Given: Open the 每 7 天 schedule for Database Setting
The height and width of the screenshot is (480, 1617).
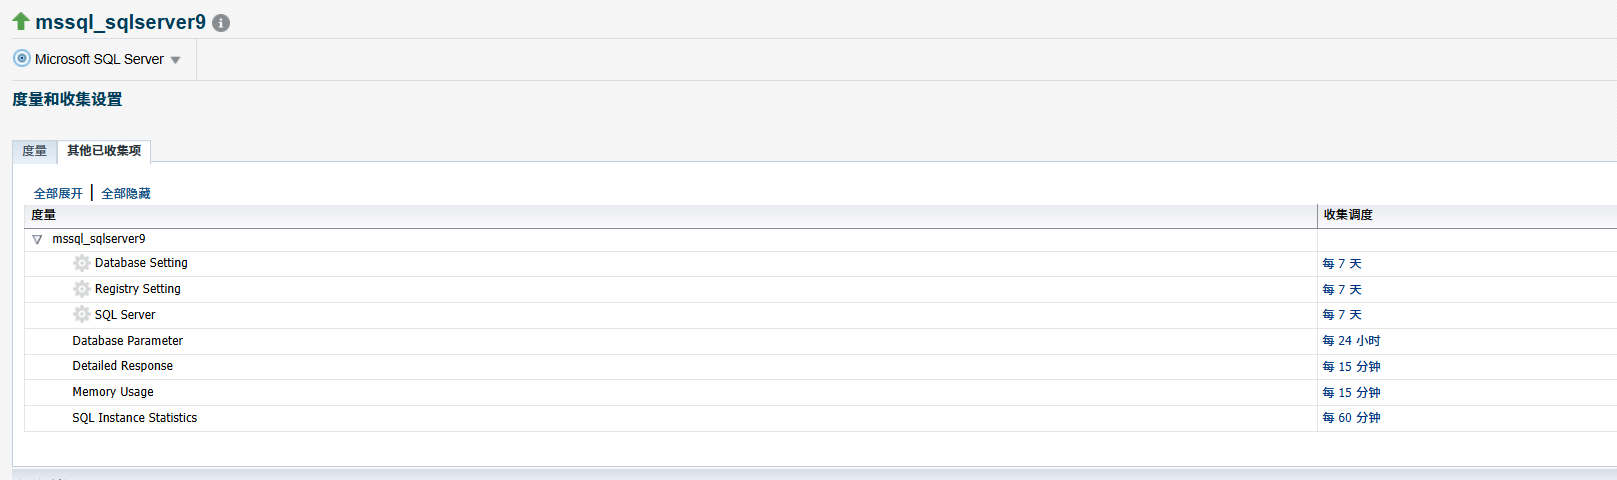Looking at the screenshot, I should coord(1342,264).
